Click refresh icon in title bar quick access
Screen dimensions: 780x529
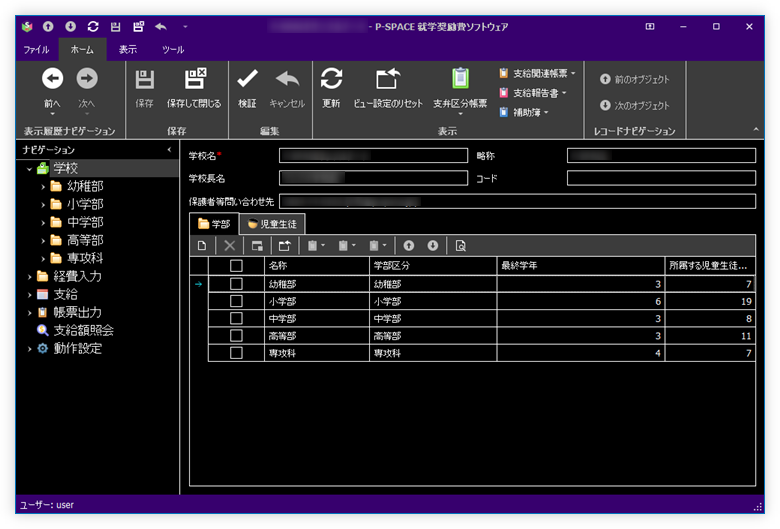(93, 26)
